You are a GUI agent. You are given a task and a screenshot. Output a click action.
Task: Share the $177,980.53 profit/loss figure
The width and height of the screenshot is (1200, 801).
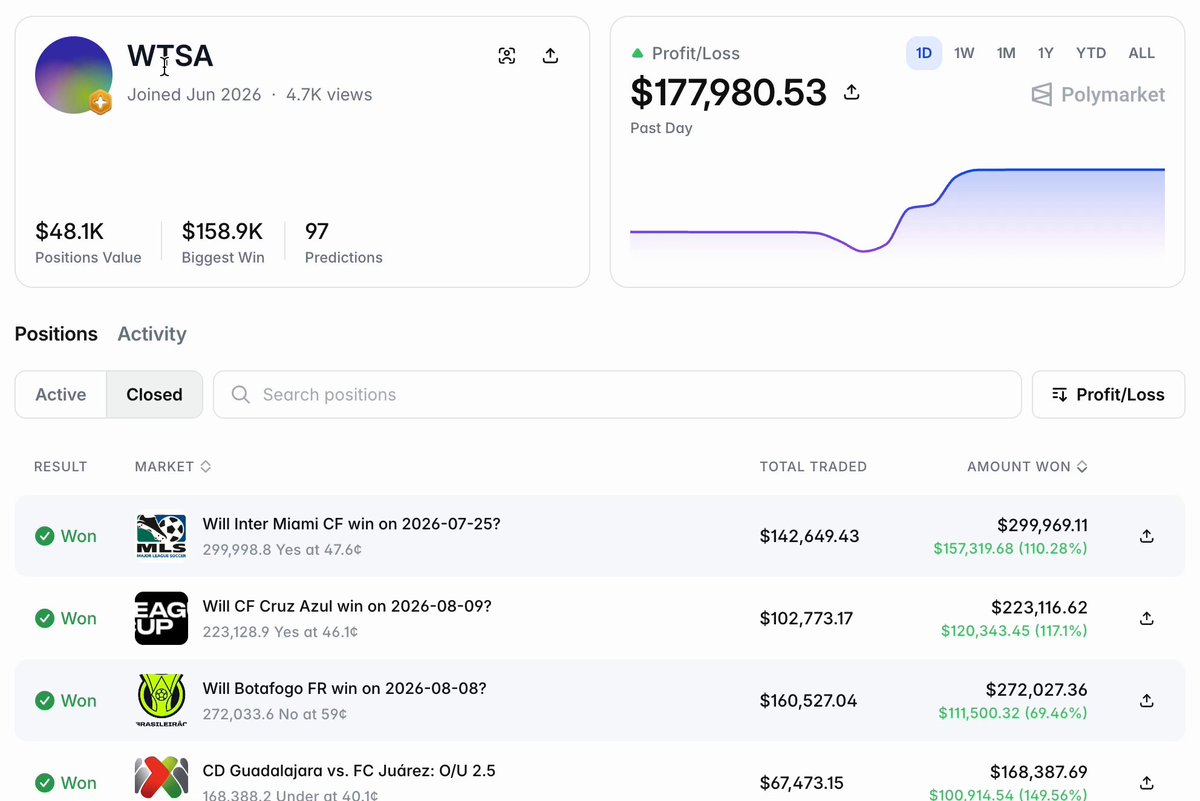tap(852, 92)
